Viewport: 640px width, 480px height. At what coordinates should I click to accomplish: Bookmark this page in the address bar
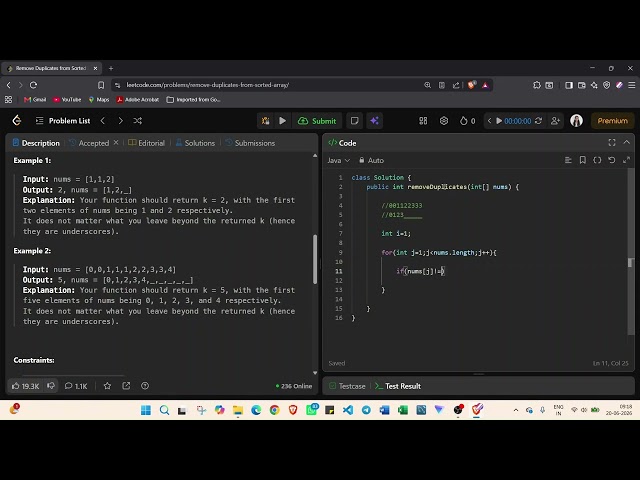(x=101, y=85)
